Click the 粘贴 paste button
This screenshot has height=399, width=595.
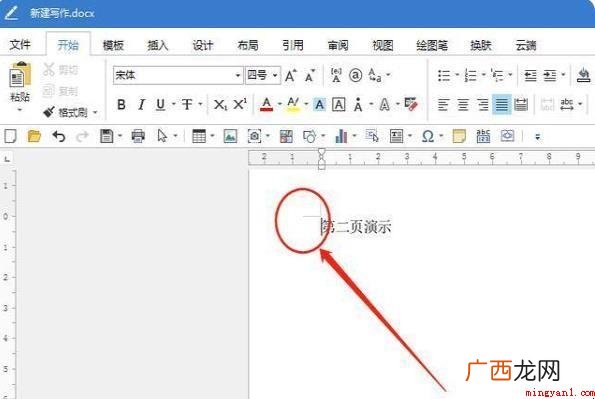[x=20, y=82]
